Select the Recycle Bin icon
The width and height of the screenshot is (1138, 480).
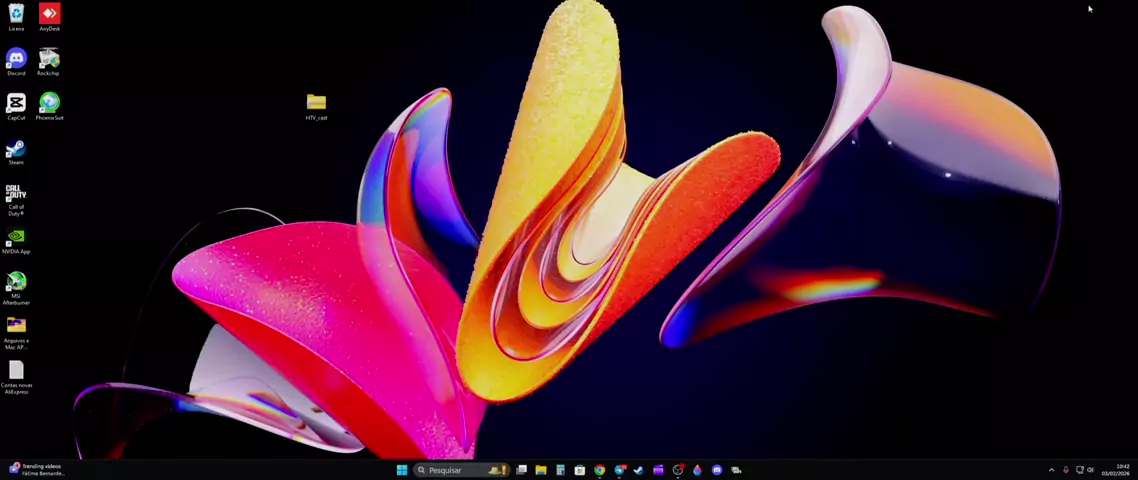click(16, 14)
